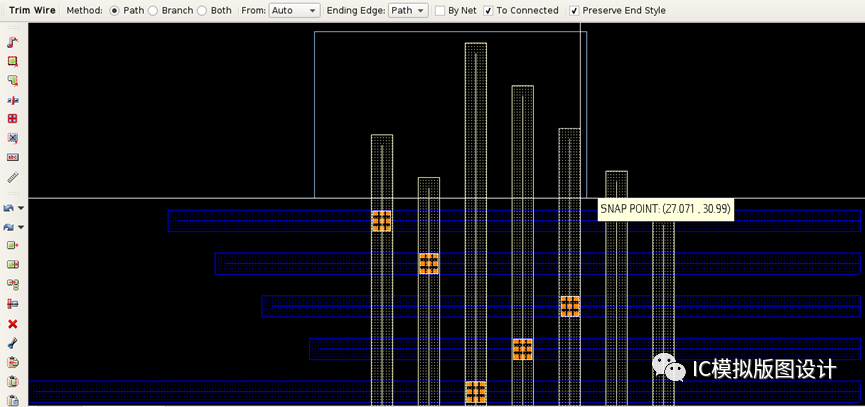Undo the last edit
This screenshot has width=865, height=407.
9,208
